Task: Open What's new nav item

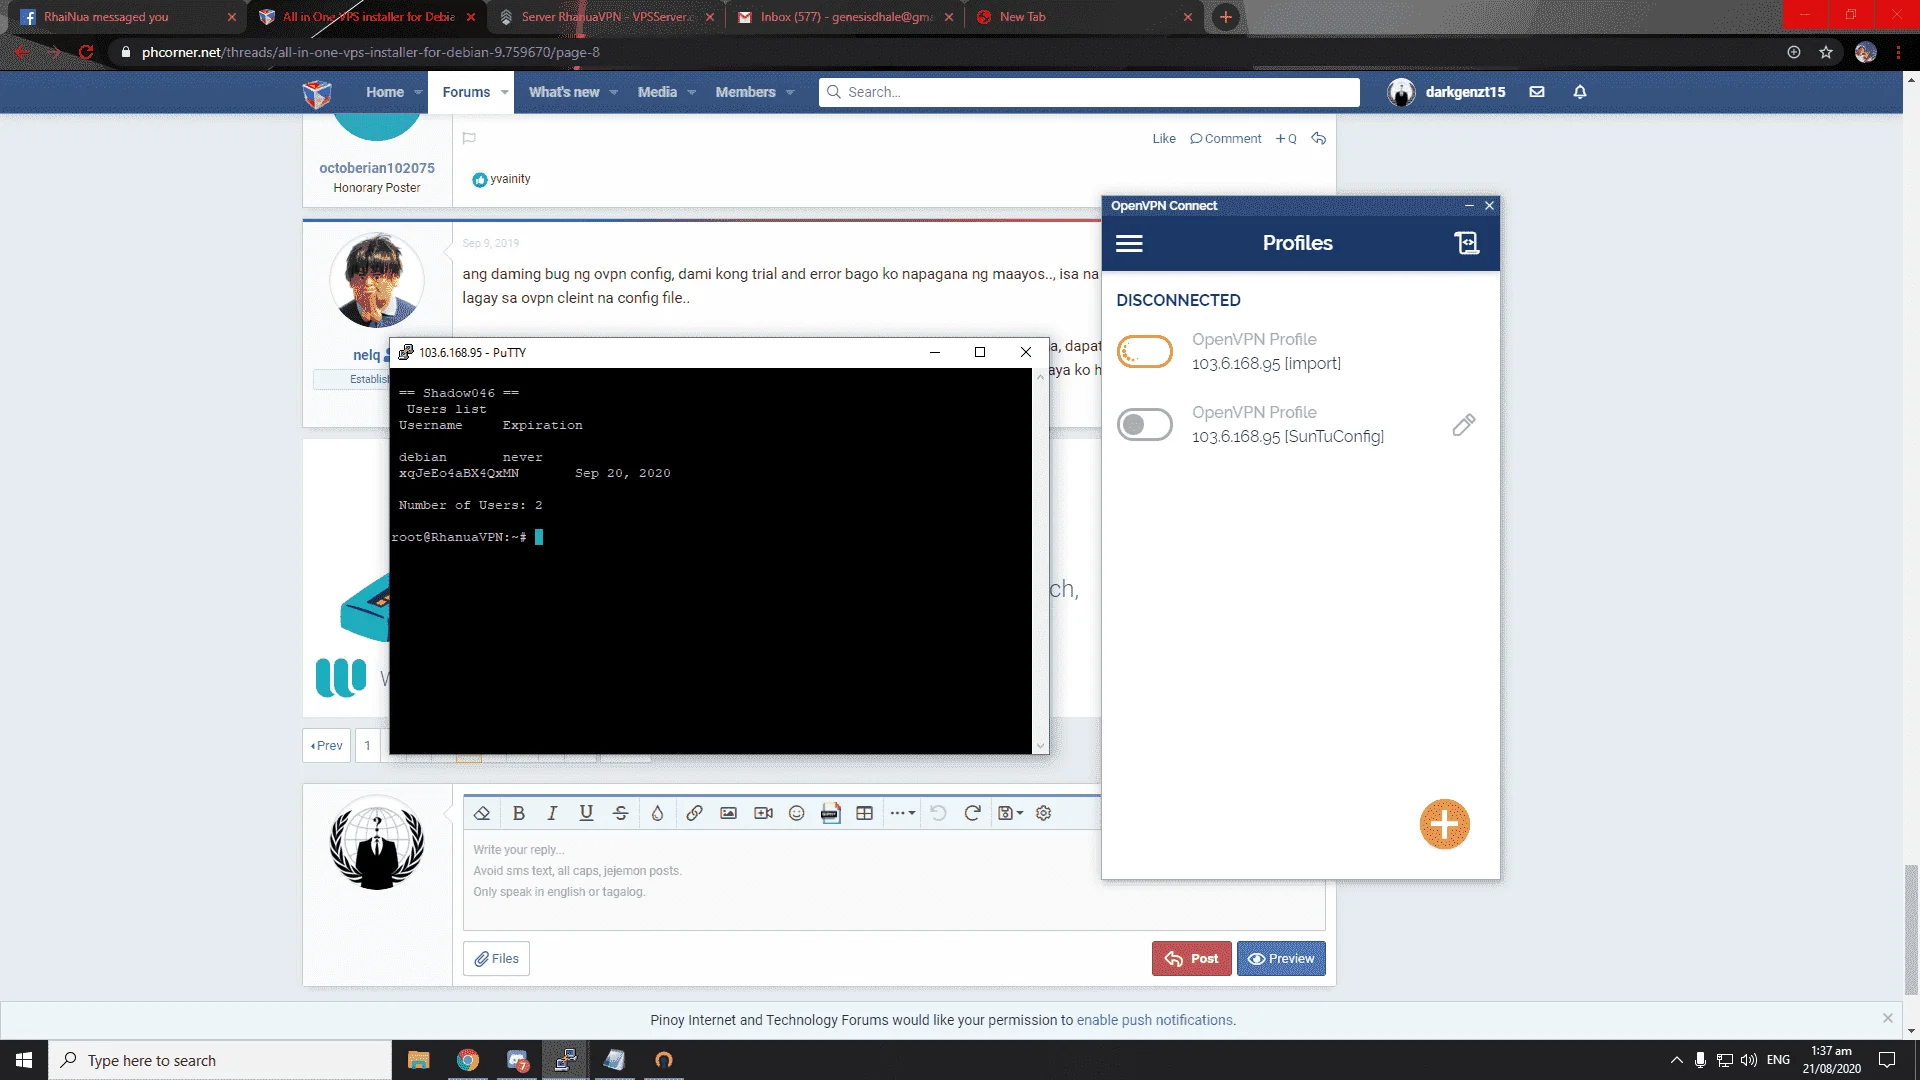Action: [x=564, y=92]
